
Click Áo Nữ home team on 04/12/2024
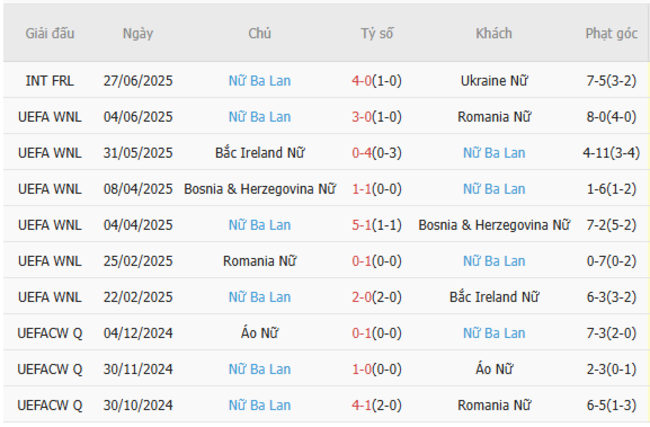(x=259, y=333)
